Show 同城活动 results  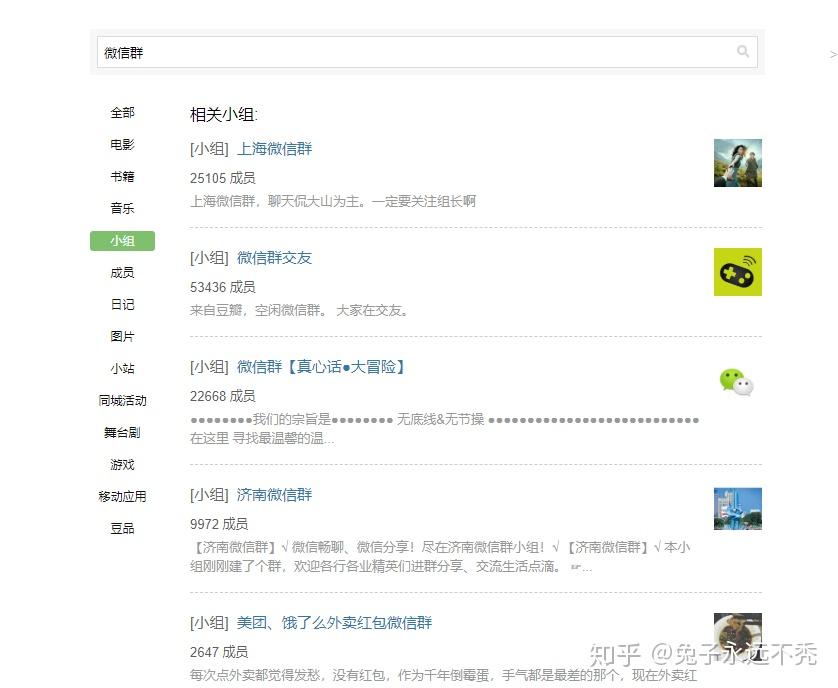point(122,400)
